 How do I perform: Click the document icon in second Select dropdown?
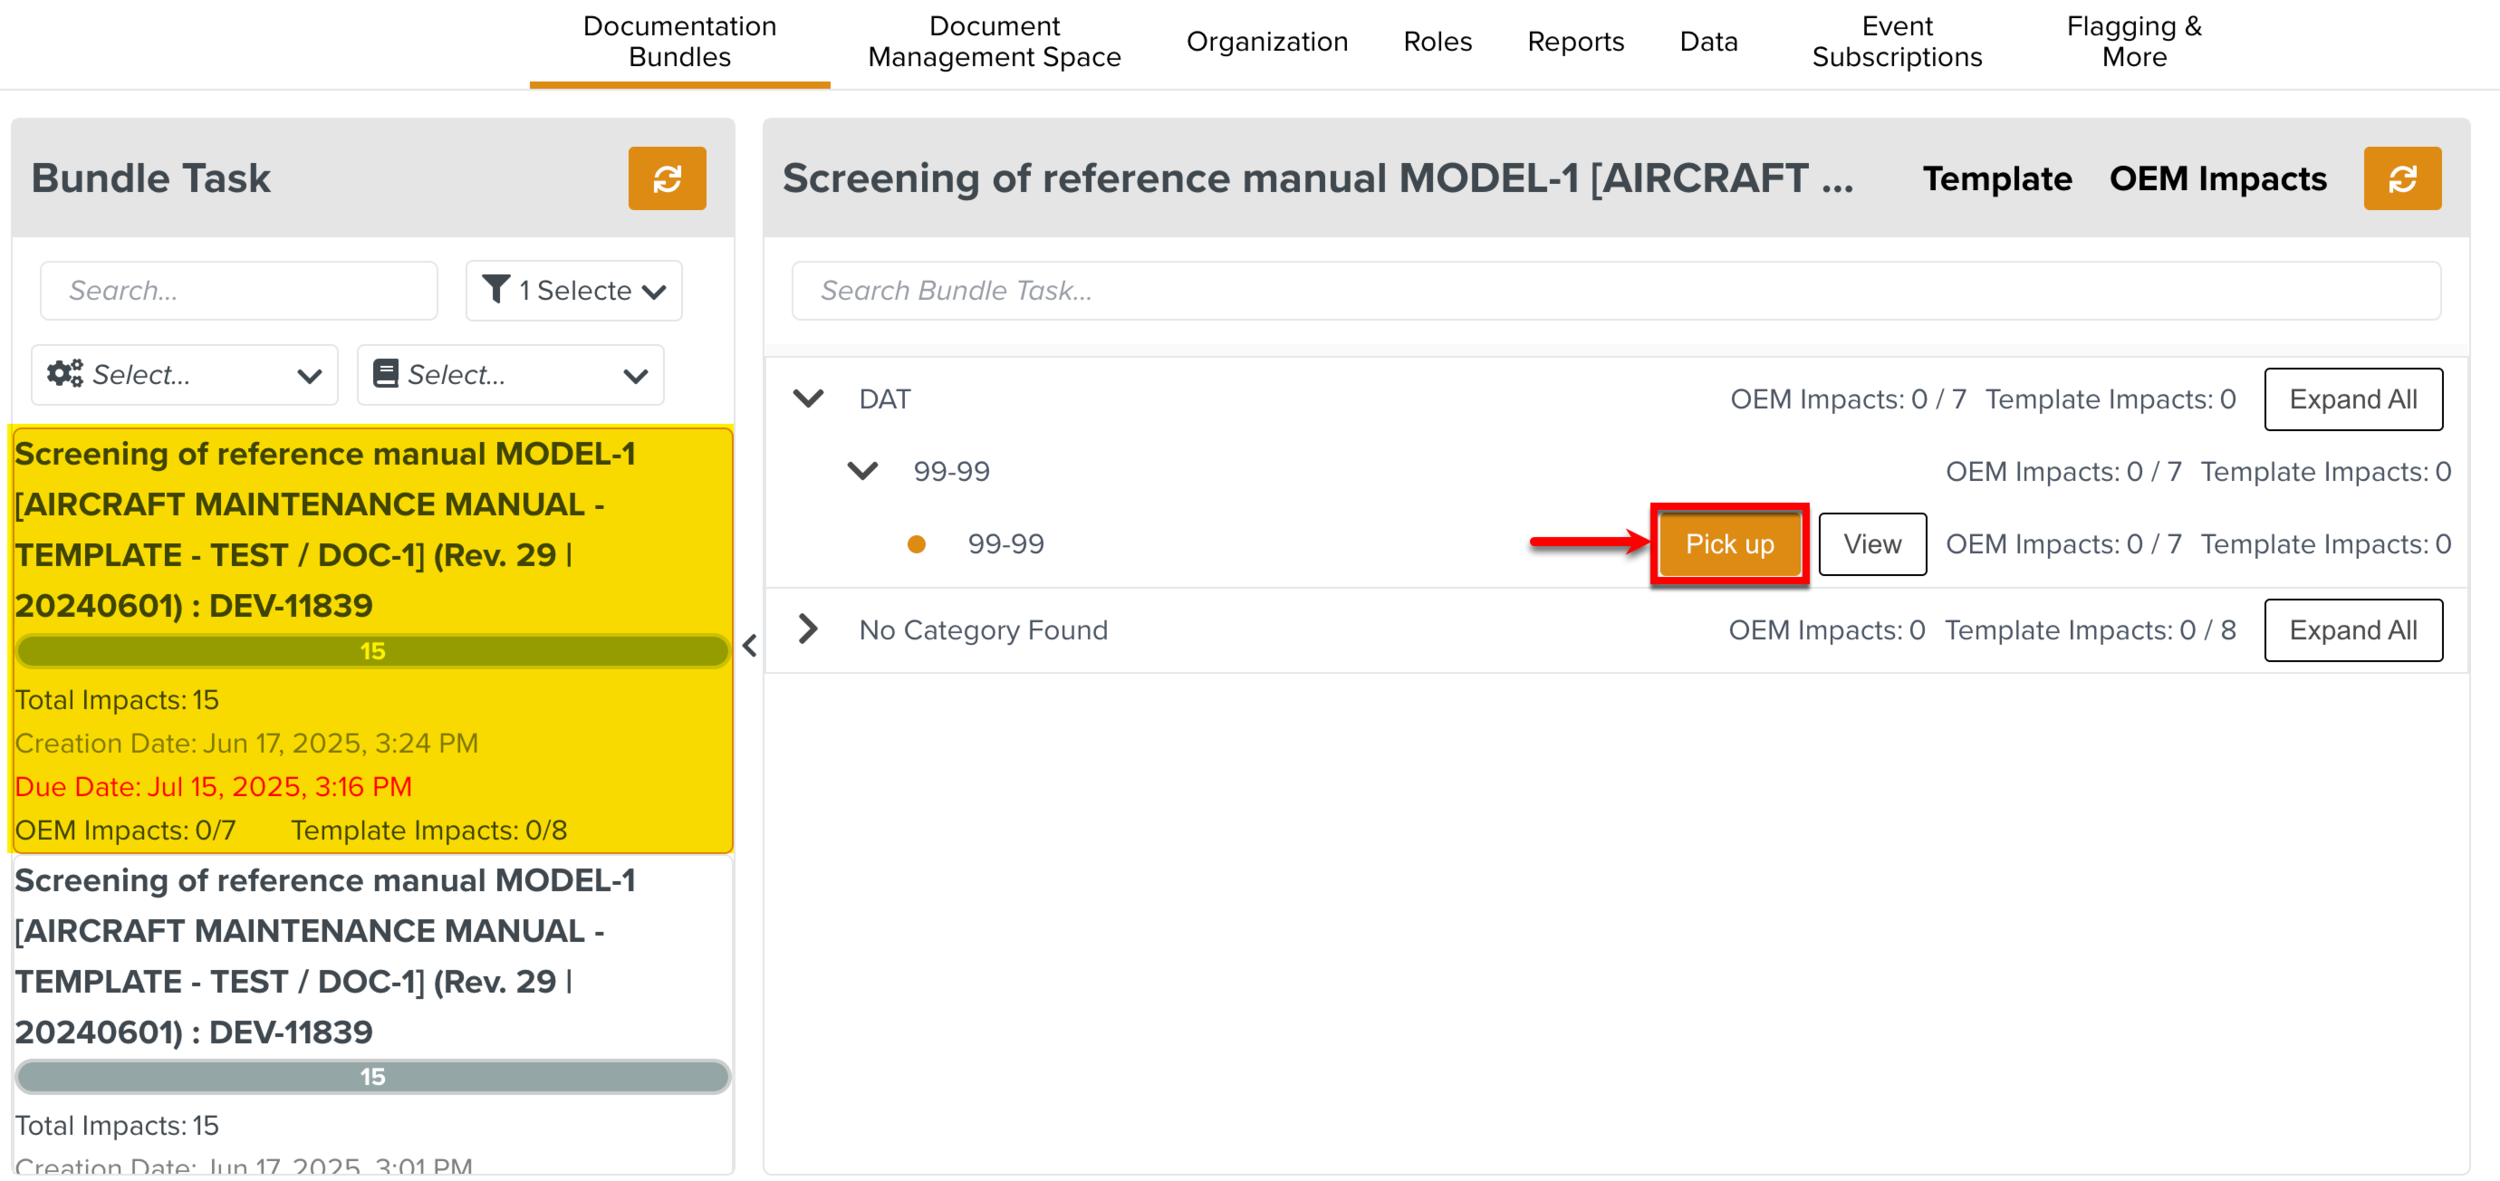[x=385, y=374]
